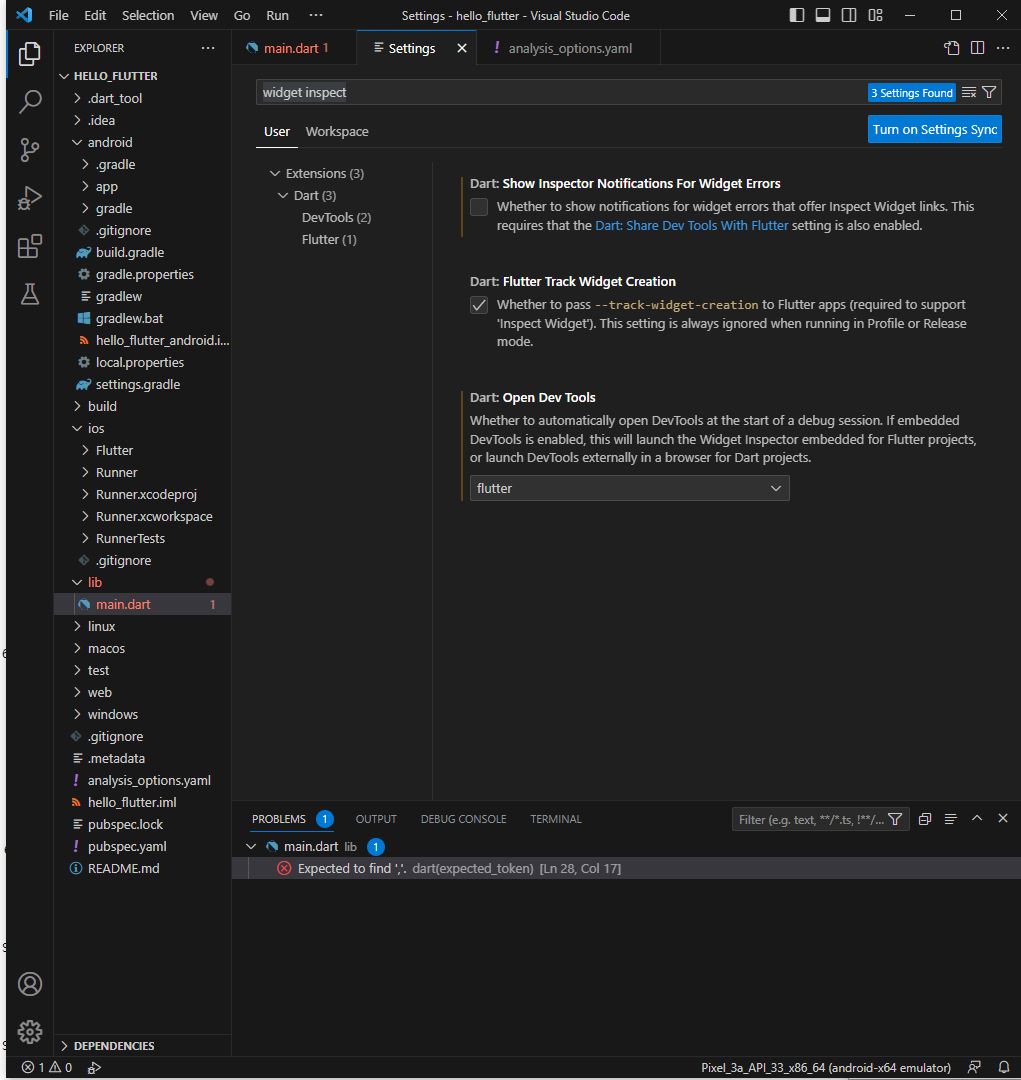This screenshot has height=1080, width=1021.
Task: Open the File menu
Action: click(x=59, y=15)
